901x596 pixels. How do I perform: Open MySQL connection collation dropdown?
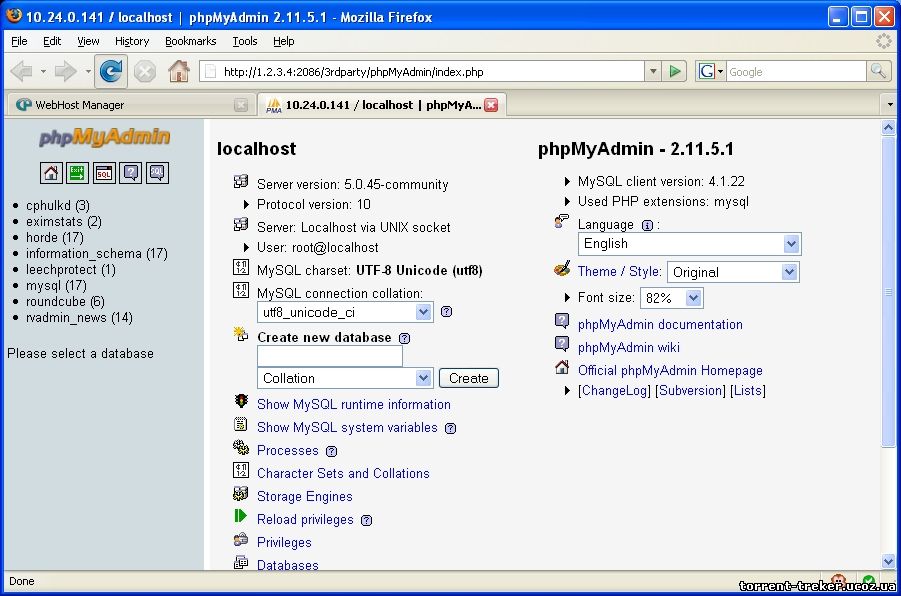click(x=345, y=312)
